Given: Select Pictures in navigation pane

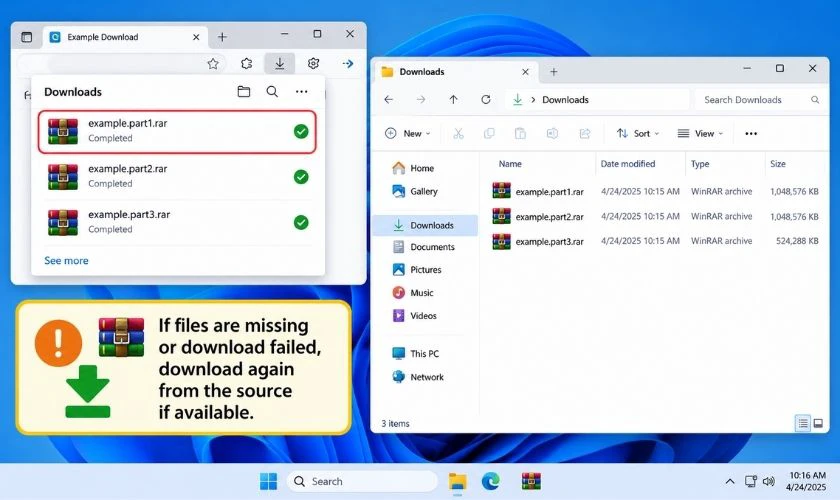Looking at the screenshot, I should (x=425, y=270).
